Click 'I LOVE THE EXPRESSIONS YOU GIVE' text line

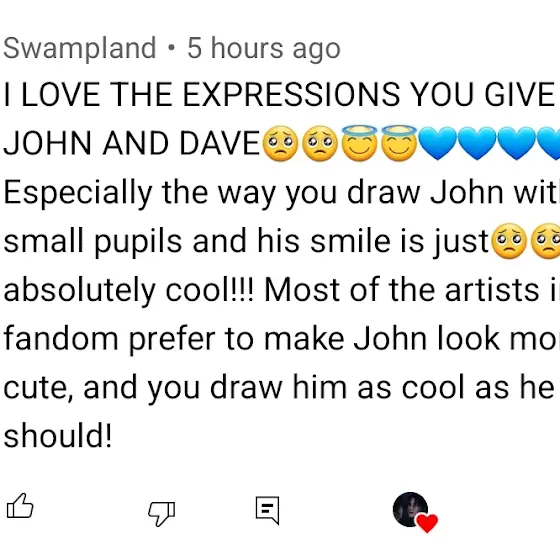[x=279, y=94]
